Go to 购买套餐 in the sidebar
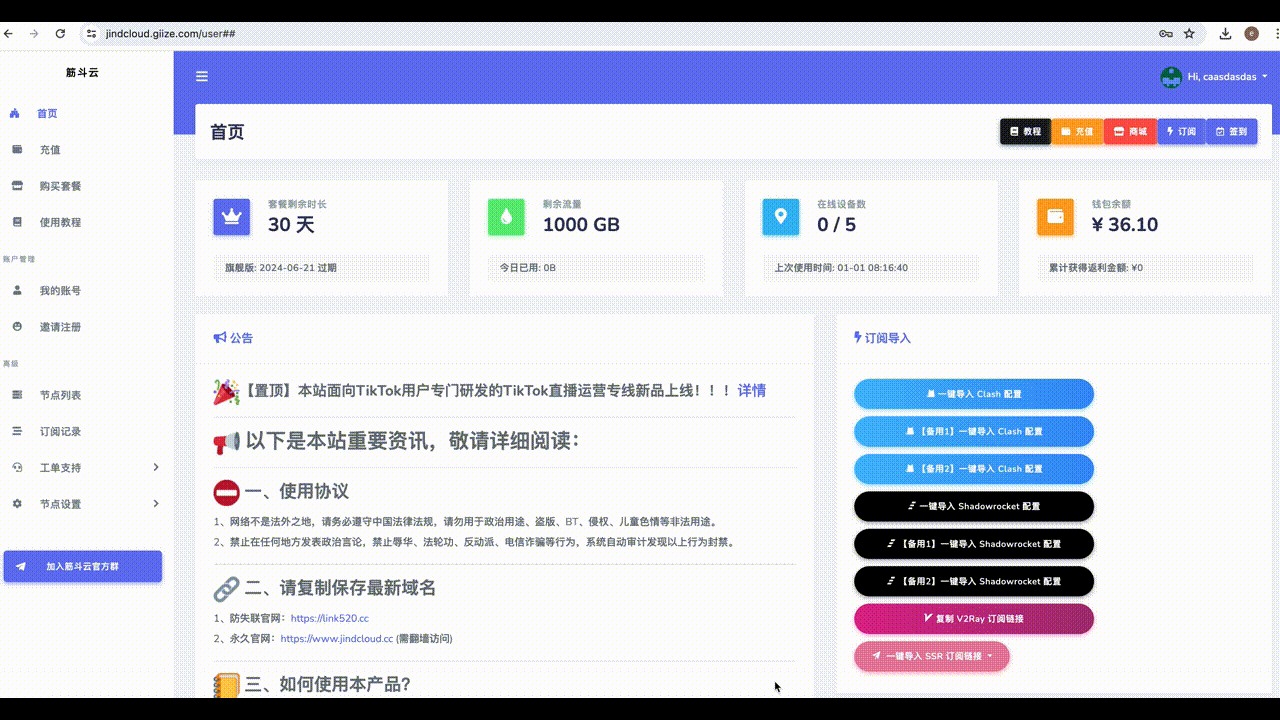Viewport: 1280px width, 720px height. (x=60, y=186)
